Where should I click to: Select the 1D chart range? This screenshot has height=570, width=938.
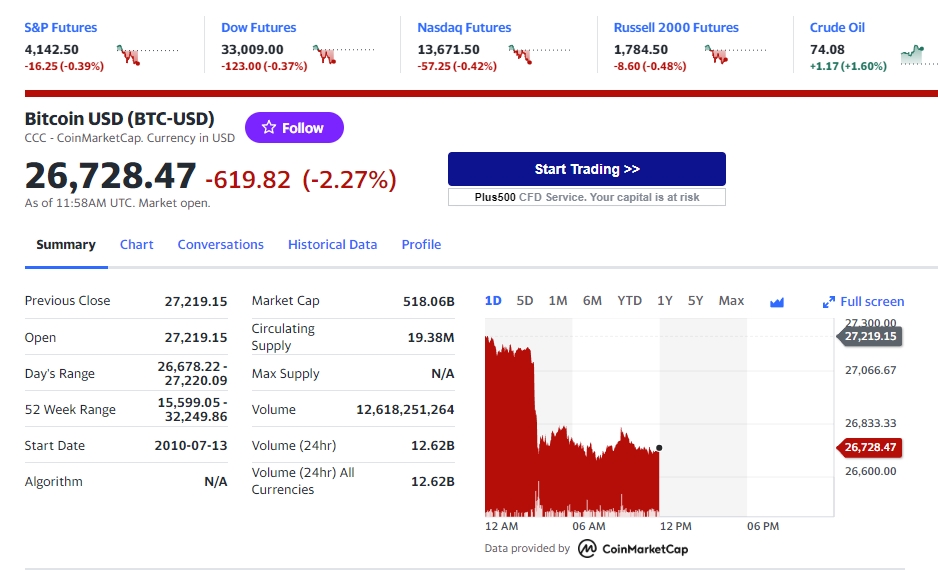tap(493, 301)
